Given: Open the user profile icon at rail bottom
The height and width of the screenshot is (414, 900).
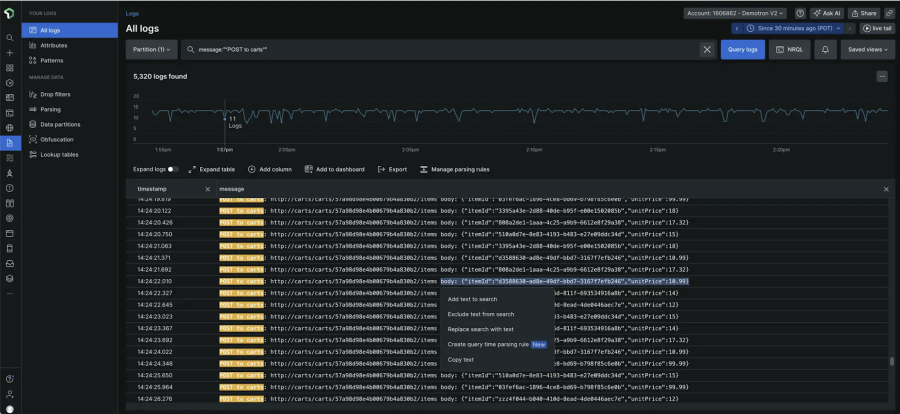Looking at the screenshot, I should pyautogui.click(x=10, y=394).
